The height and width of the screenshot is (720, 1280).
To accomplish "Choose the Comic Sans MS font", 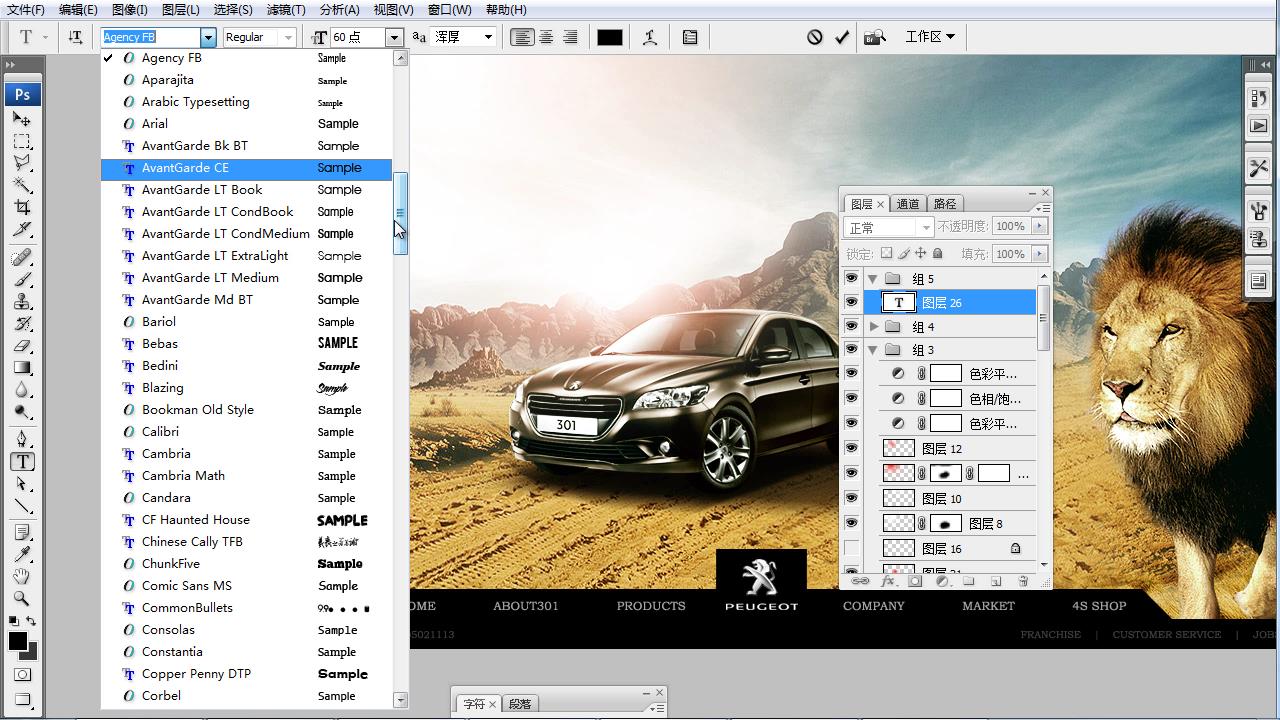I will click(x=247, y=586).
